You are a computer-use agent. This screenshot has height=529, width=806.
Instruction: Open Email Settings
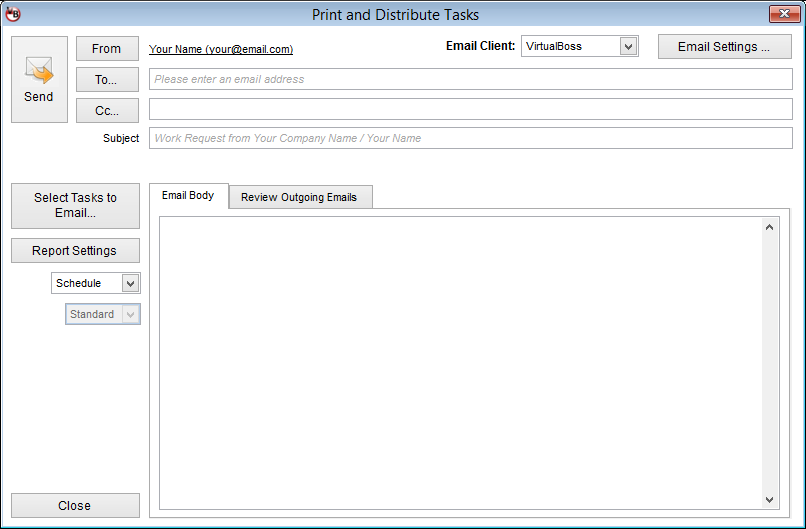point(724,47)
